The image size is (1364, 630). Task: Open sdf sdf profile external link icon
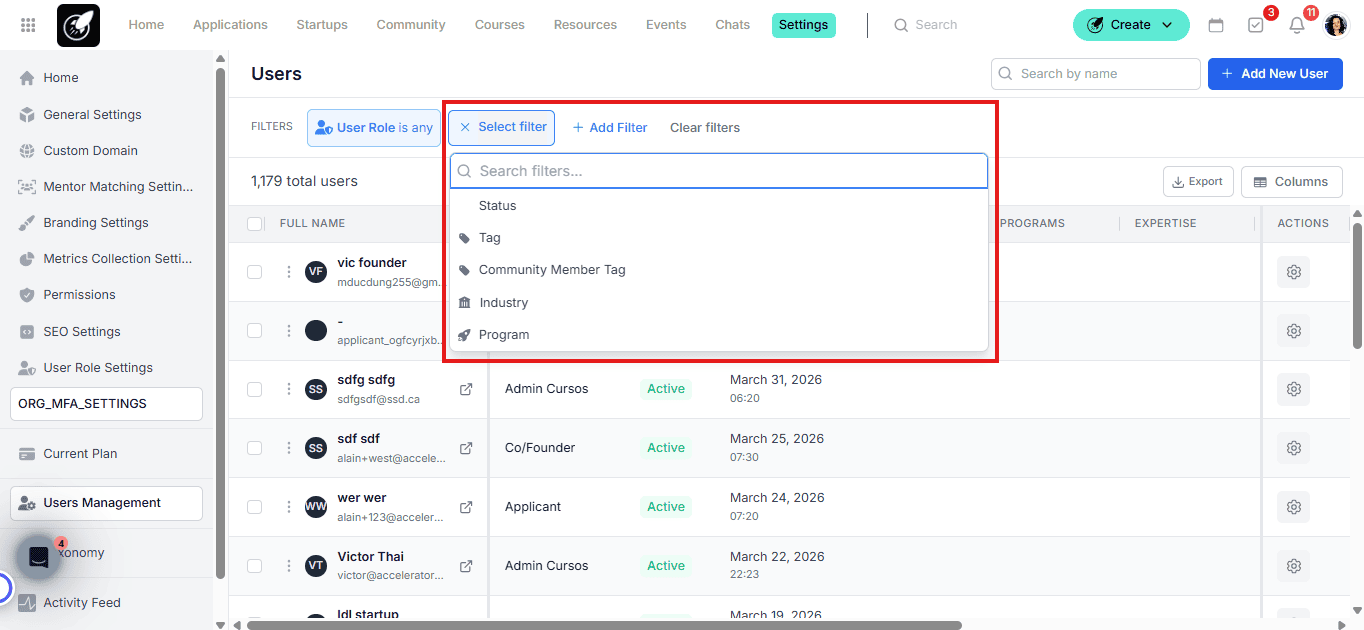[466, 448]
